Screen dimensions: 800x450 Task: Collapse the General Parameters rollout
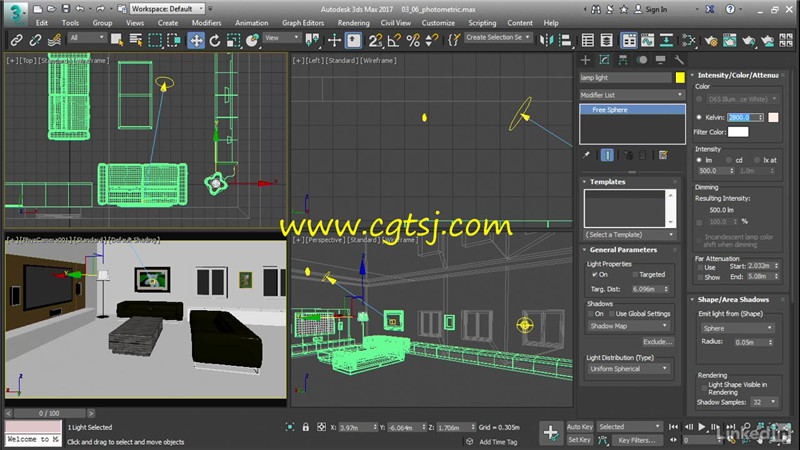[x=623, y=250]
